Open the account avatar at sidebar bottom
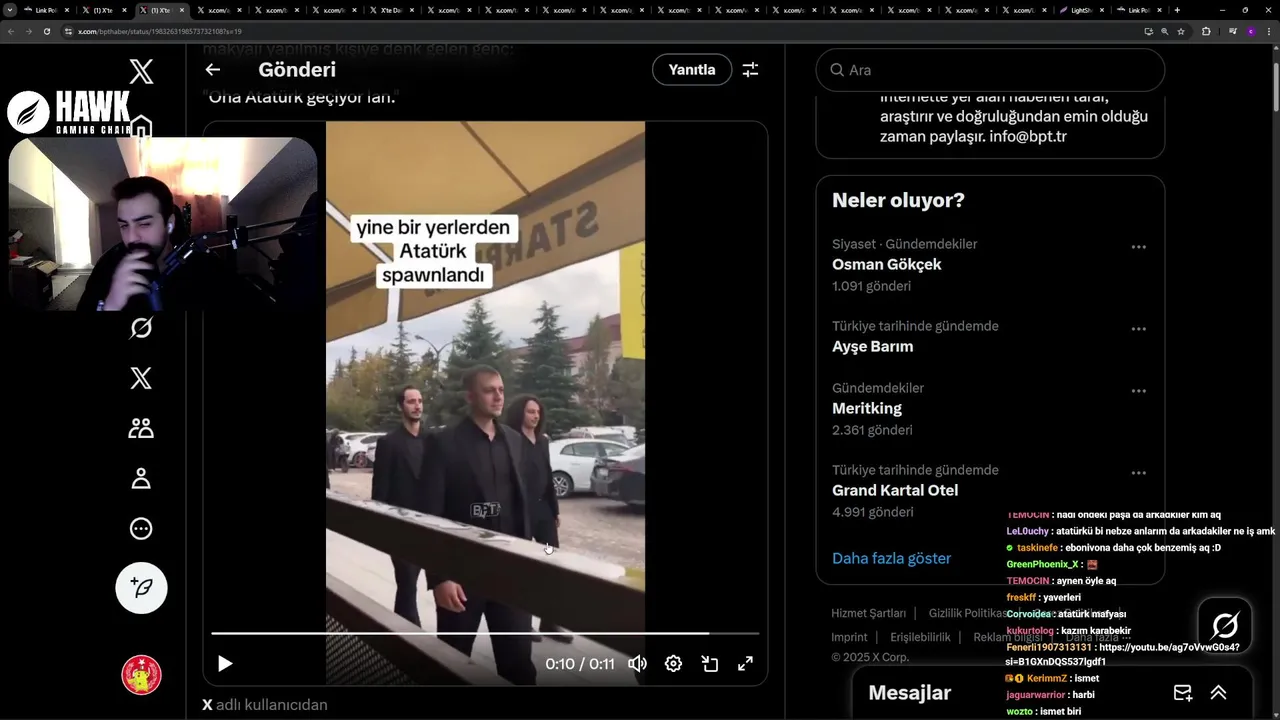 141,675
